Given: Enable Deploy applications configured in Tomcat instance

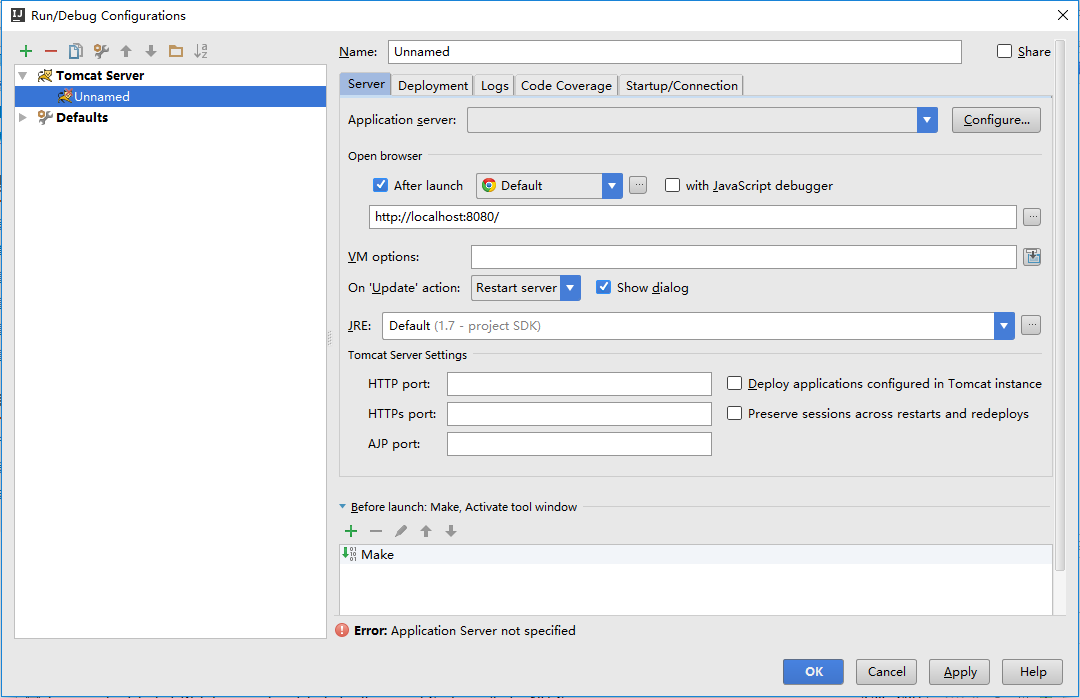Looking at the screenshot, I should point(734,383).
